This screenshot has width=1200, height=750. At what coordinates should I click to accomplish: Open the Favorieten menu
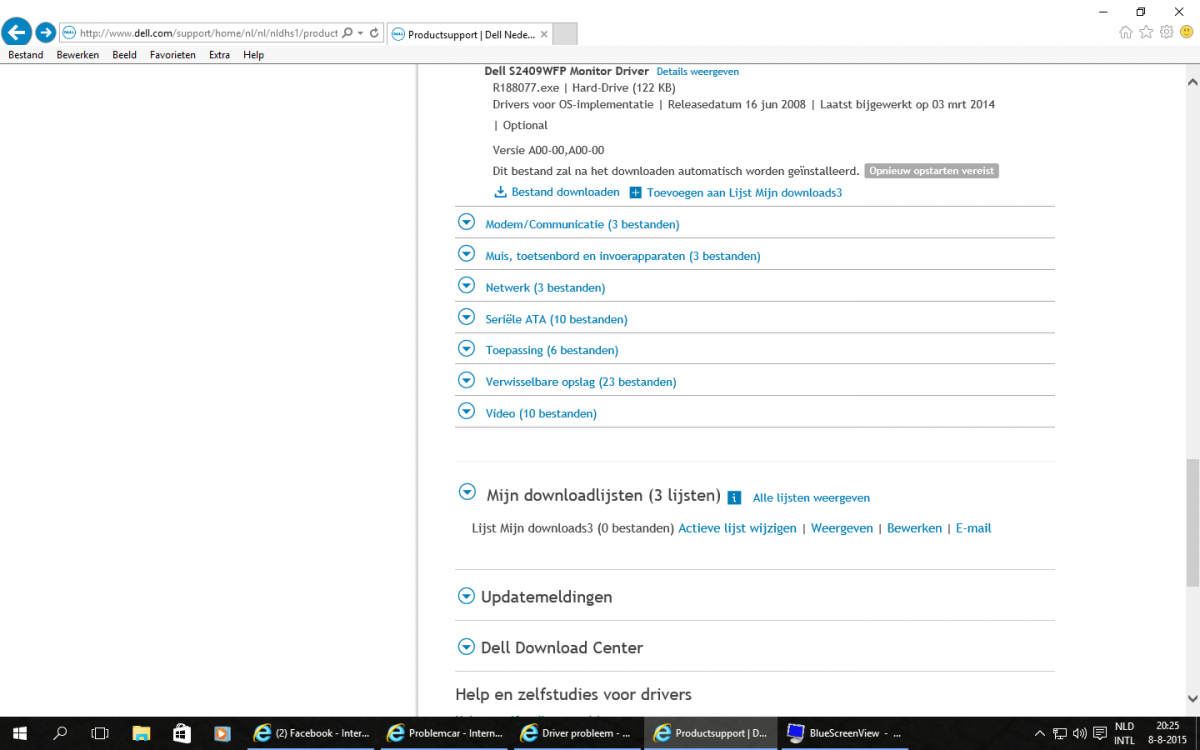click(173, 55)
